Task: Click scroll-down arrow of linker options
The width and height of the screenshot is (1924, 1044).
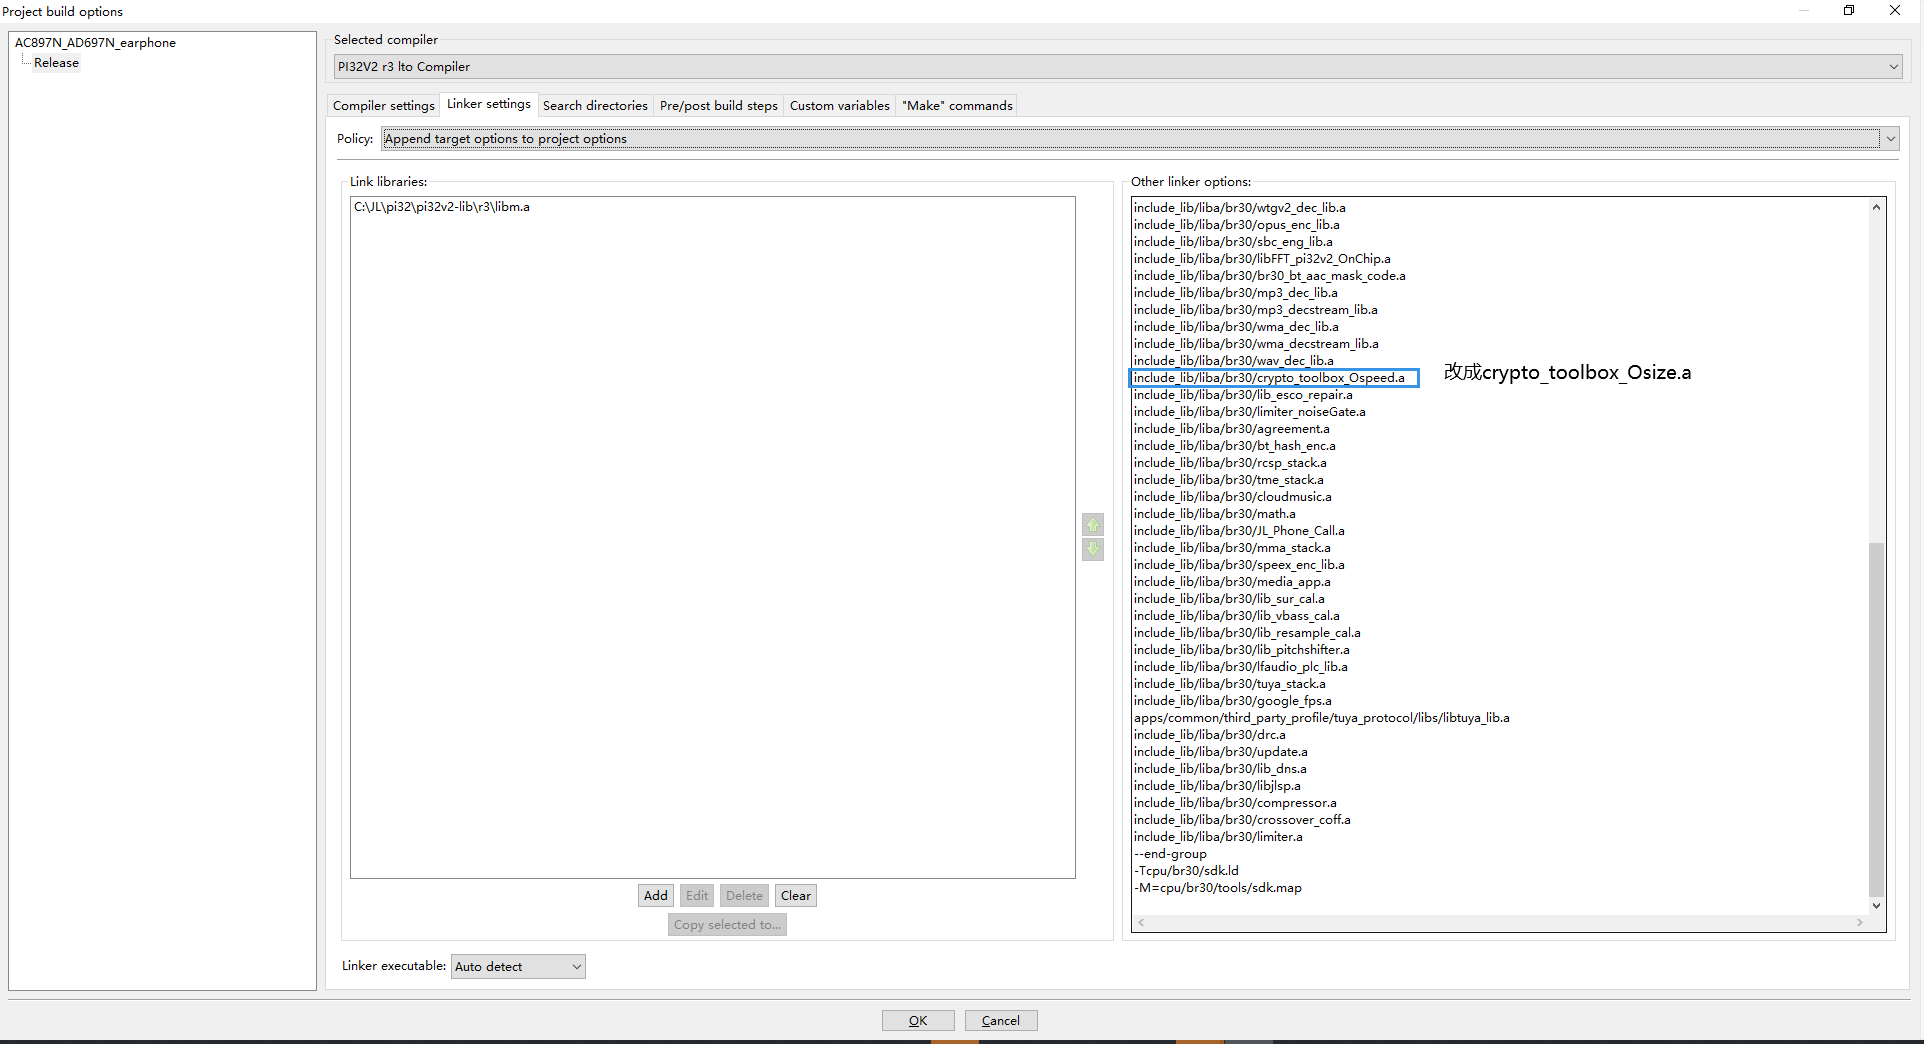Action: pos(1876,906)
